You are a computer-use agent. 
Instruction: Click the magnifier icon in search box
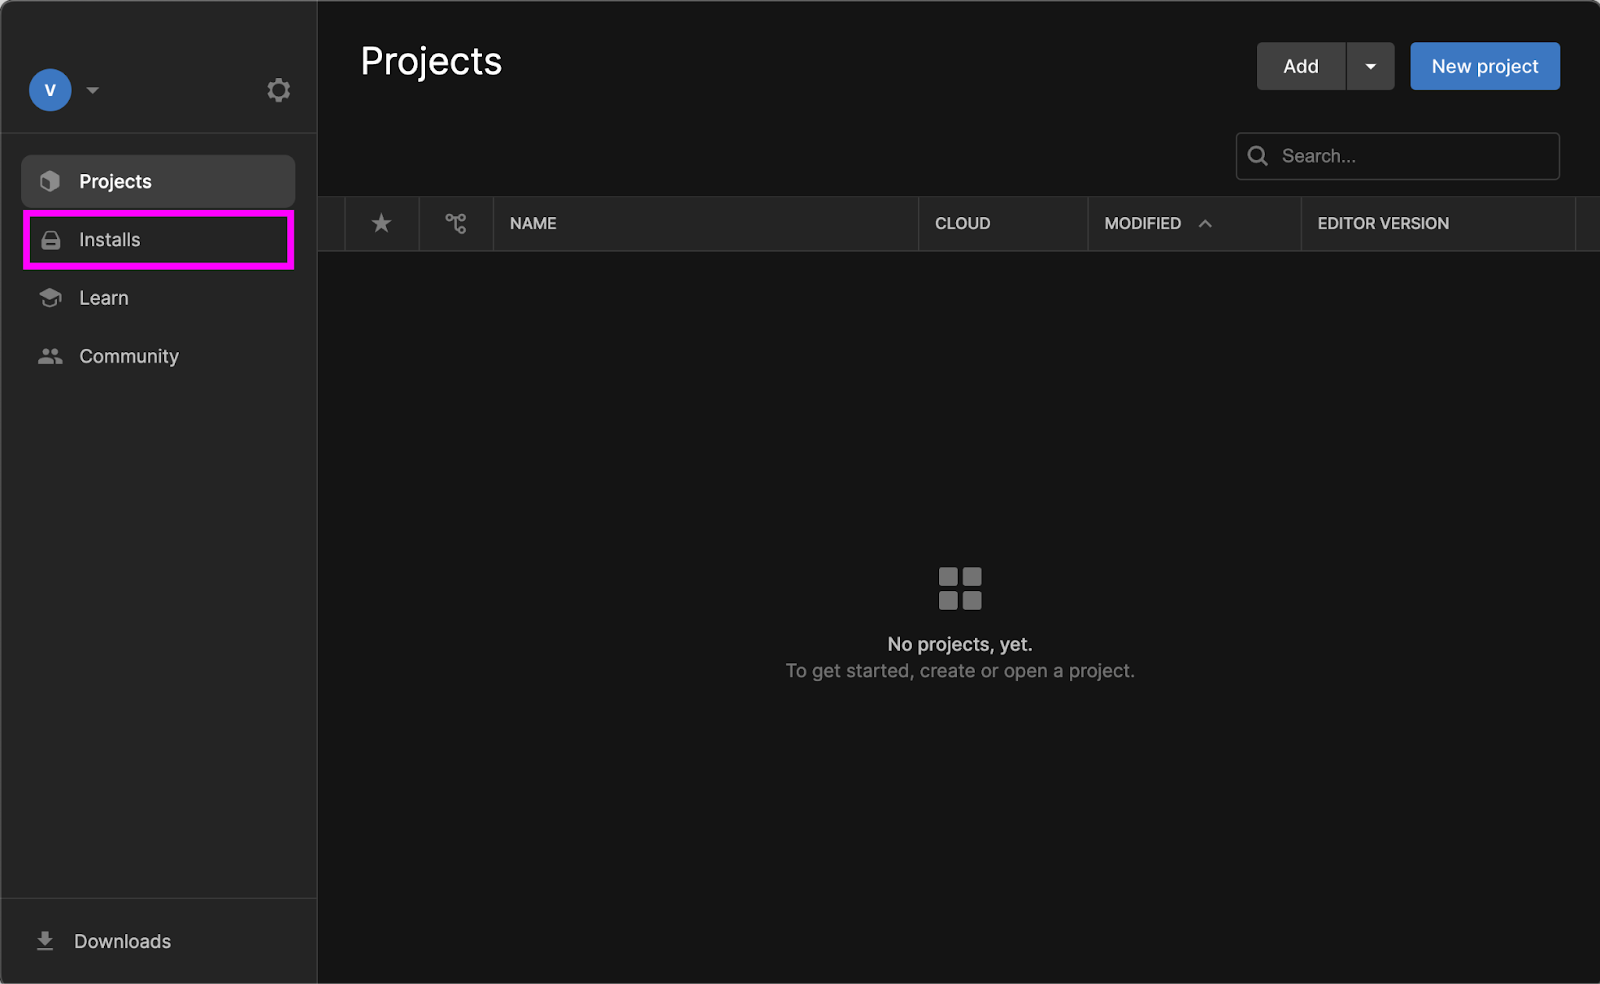click(x=1258, y=156)
